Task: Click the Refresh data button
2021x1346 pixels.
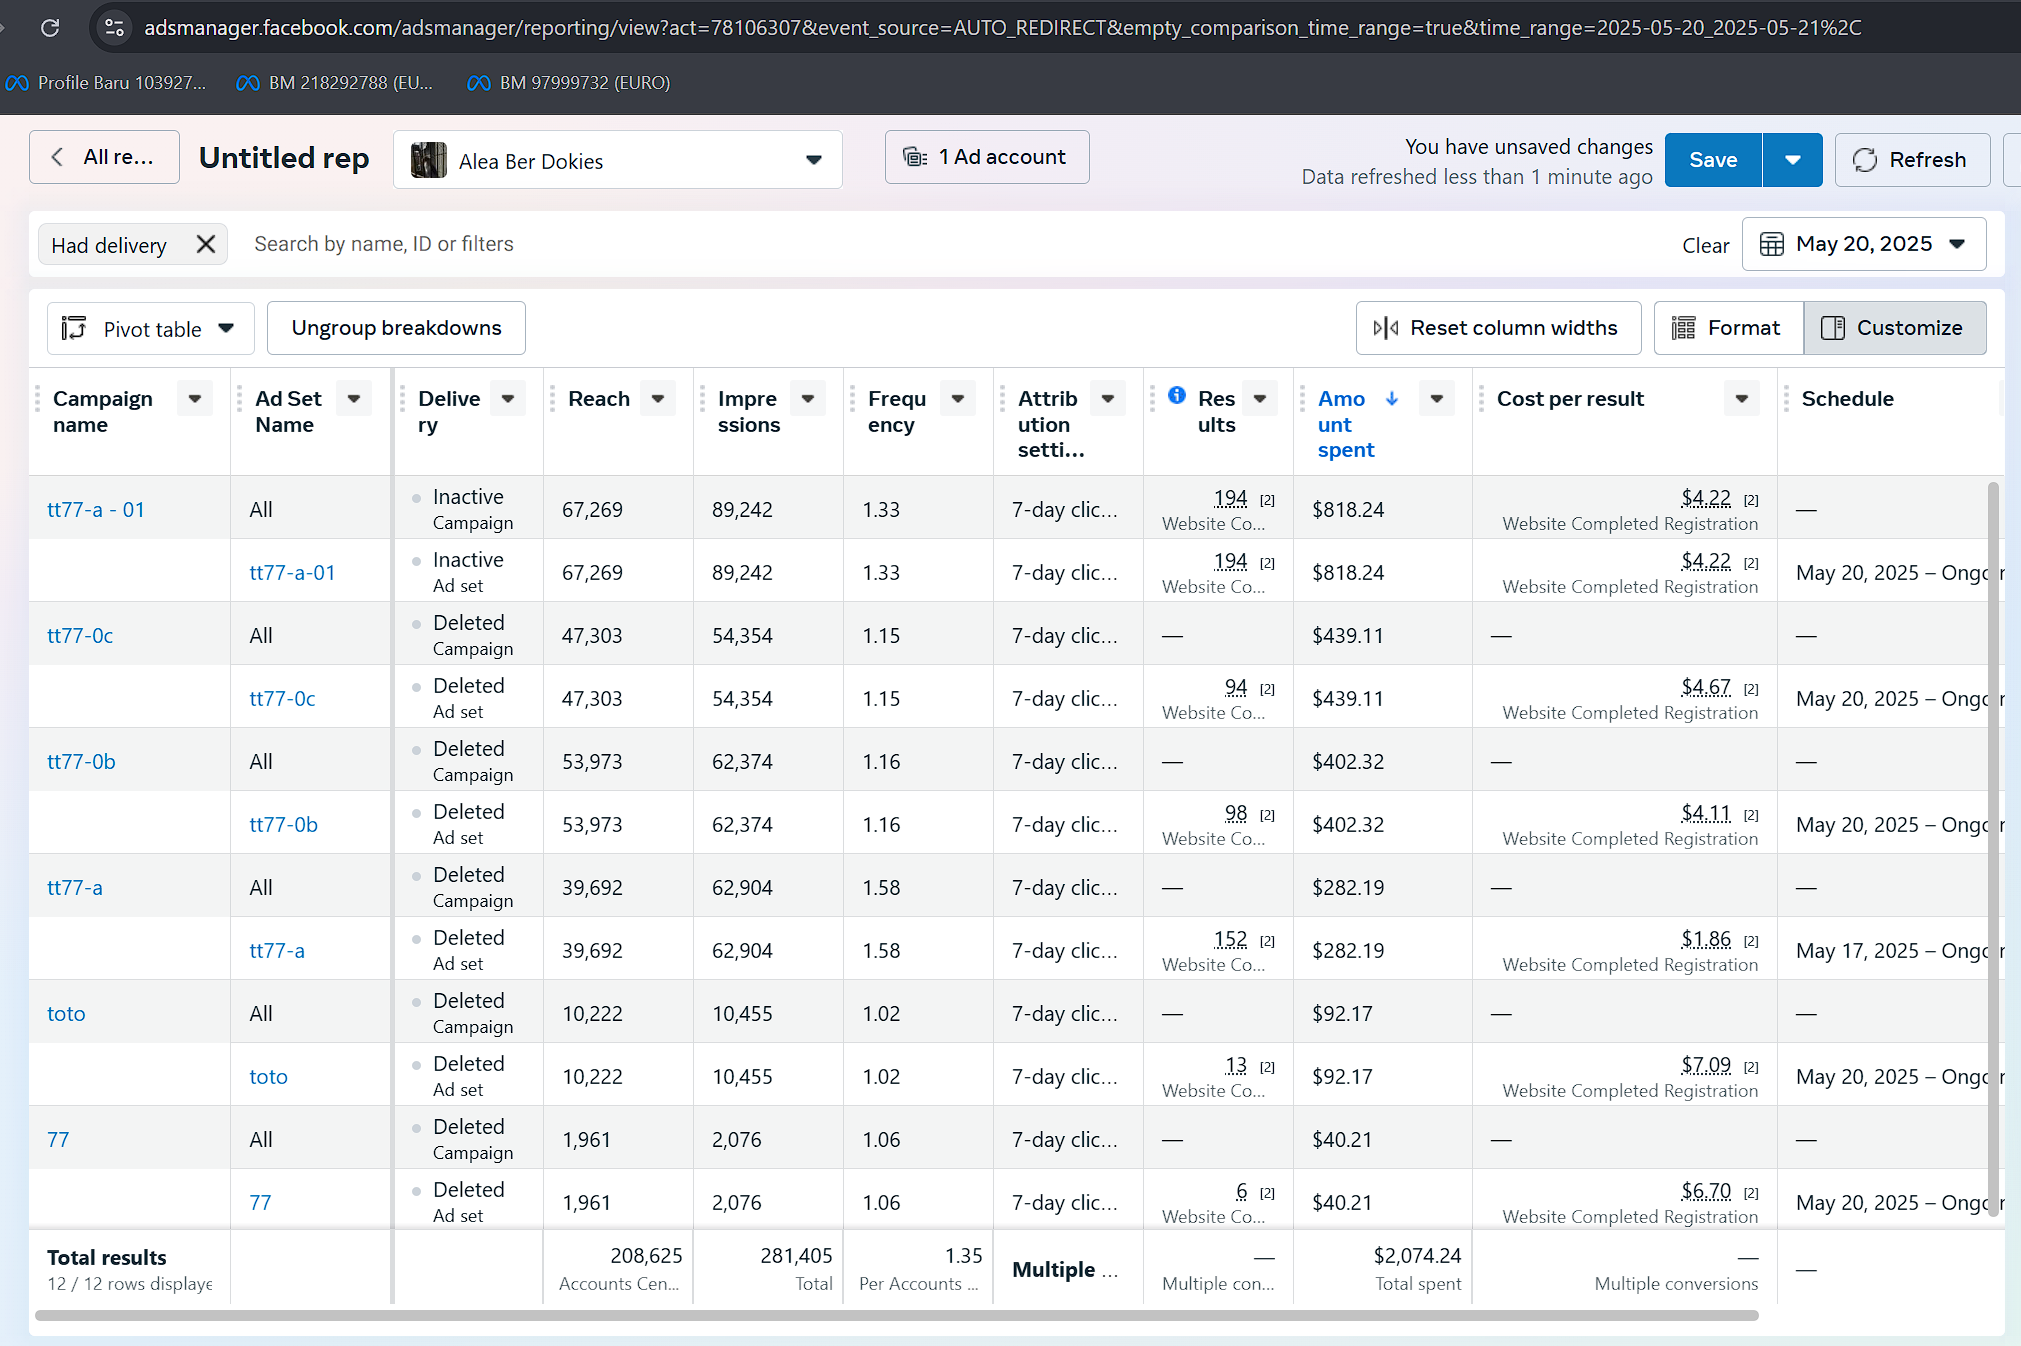Action: (x=1910, y=160)
